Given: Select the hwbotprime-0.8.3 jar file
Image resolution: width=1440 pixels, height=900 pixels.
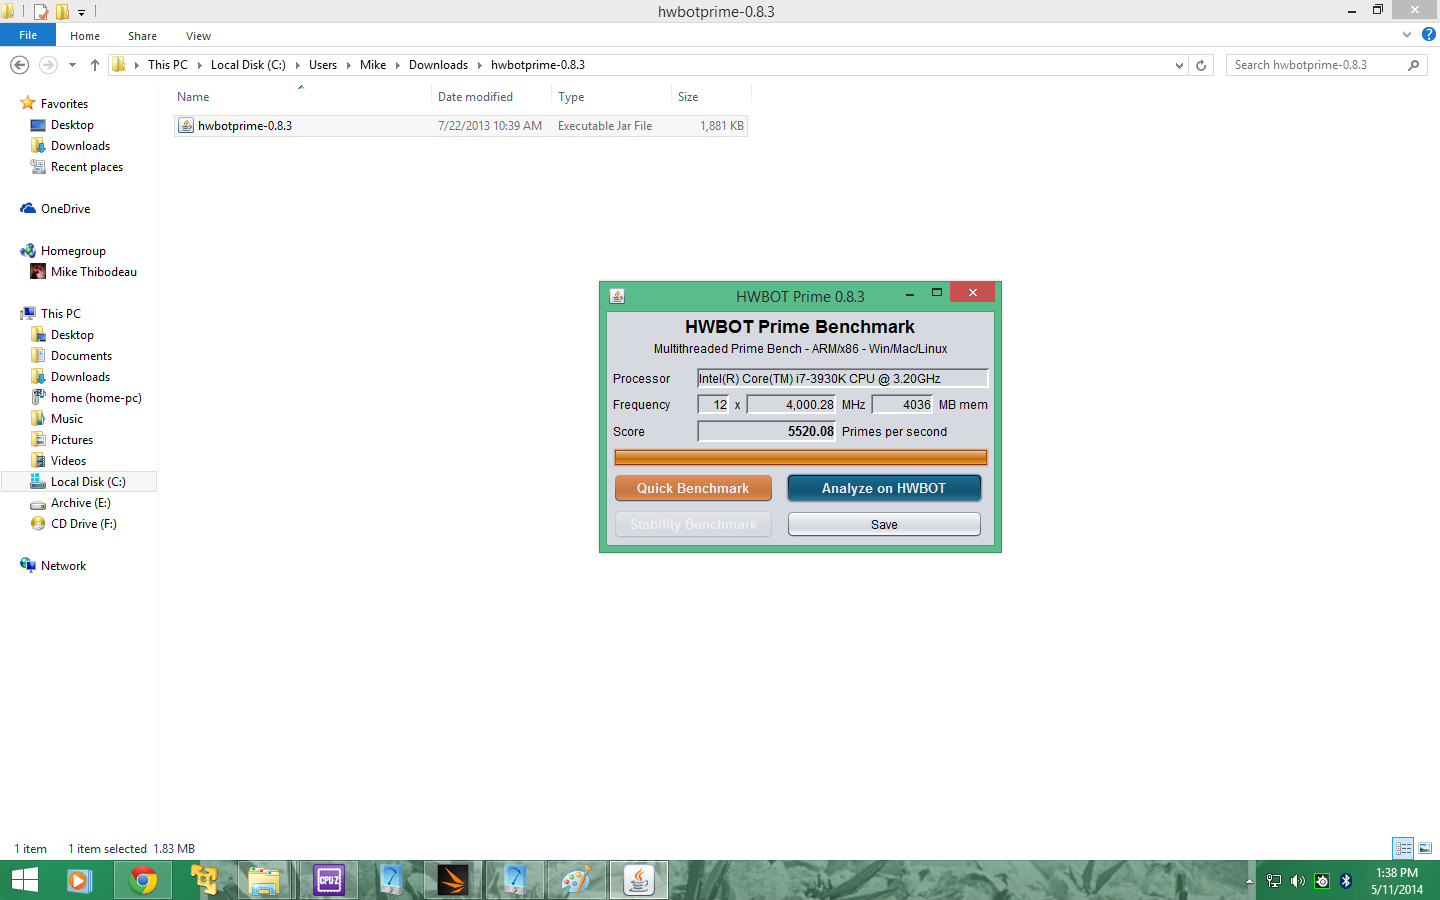Looking at the screenshot, I should click(460, 126).
